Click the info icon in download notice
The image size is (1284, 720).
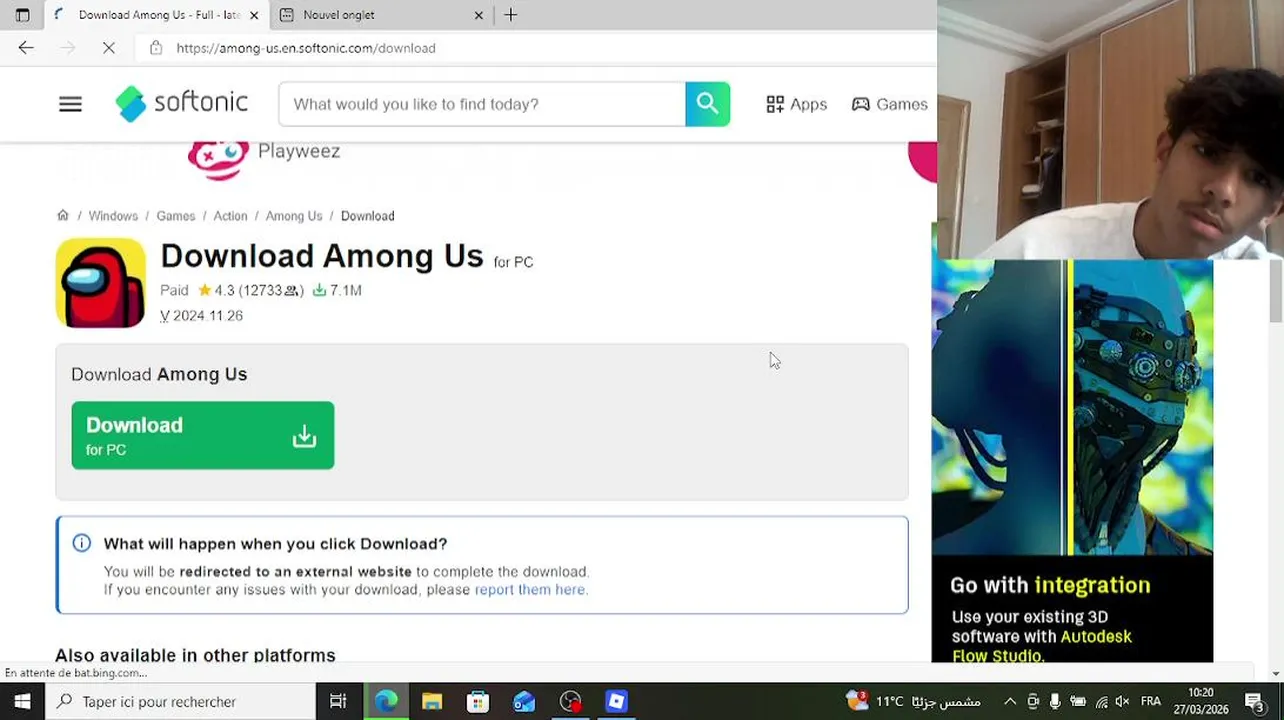[82, 543]
